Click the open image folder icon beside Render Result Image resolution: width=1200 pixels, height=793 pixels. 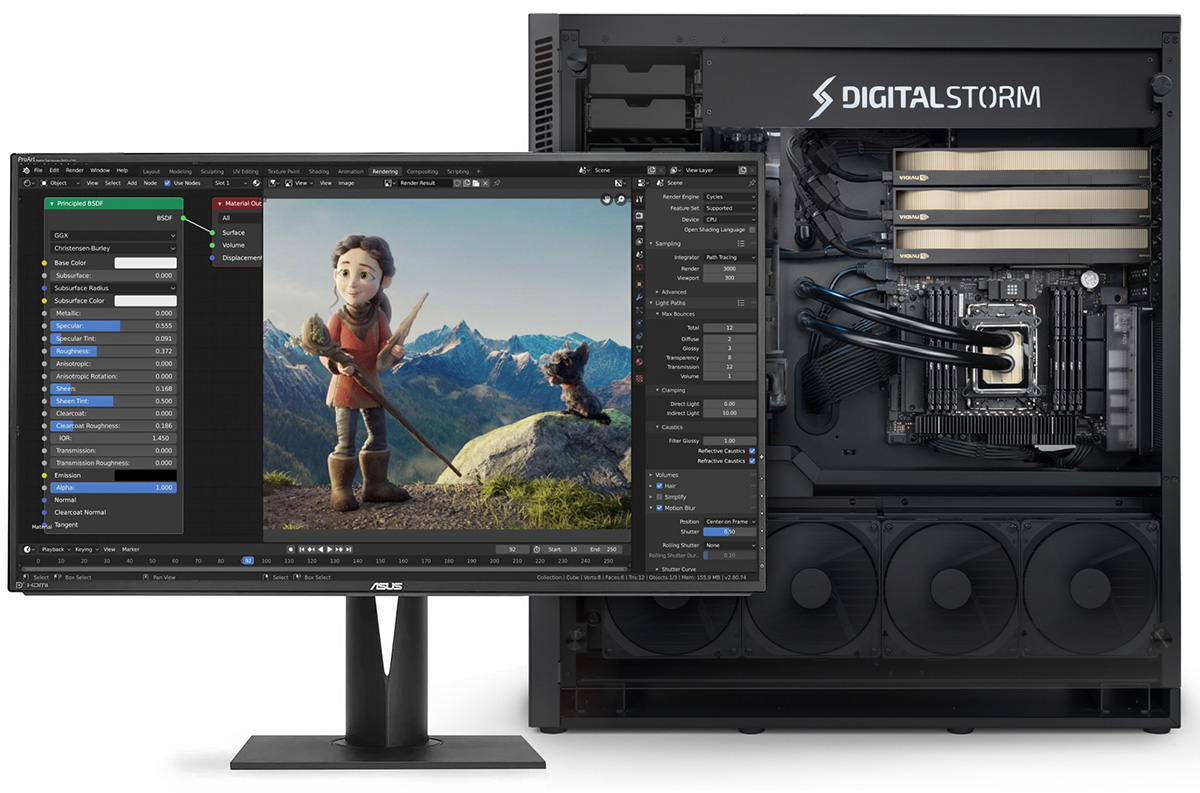[x=476, y=183]
